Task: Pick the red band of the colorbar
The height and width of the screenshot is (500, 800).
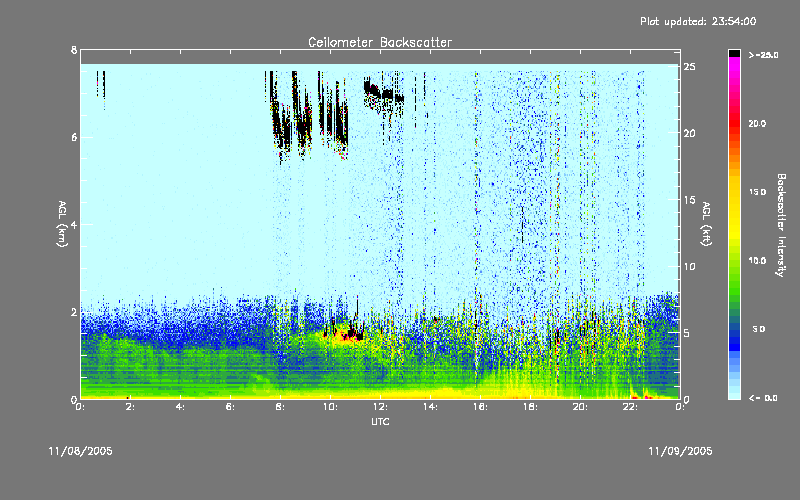Action: (x=734, y=125)
